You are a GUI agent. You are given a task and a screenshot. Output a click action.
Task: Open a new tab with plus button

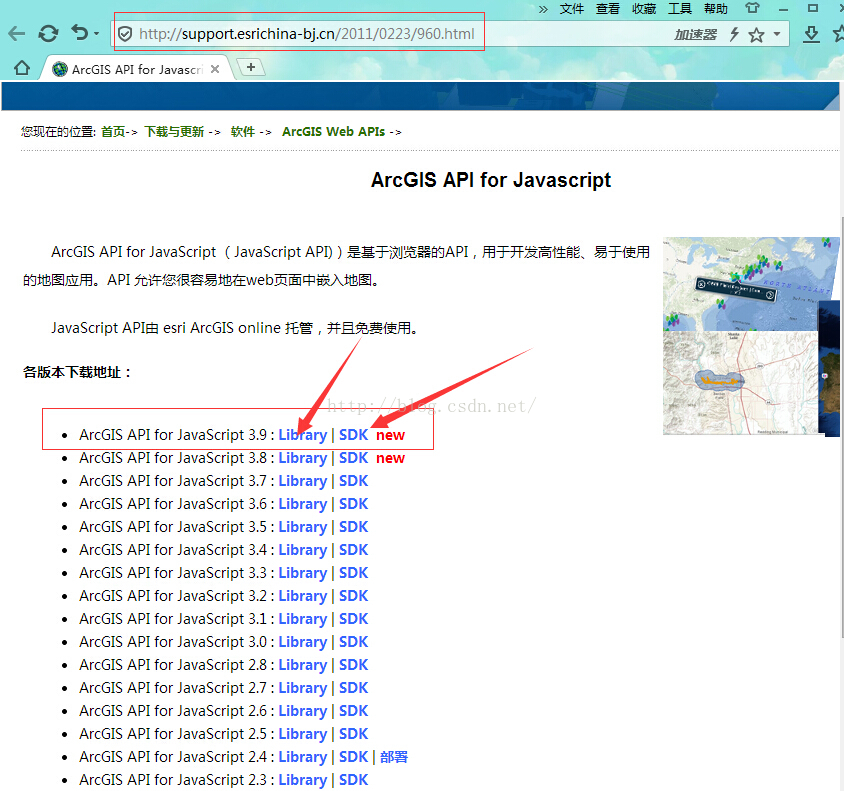coord(251,67)
